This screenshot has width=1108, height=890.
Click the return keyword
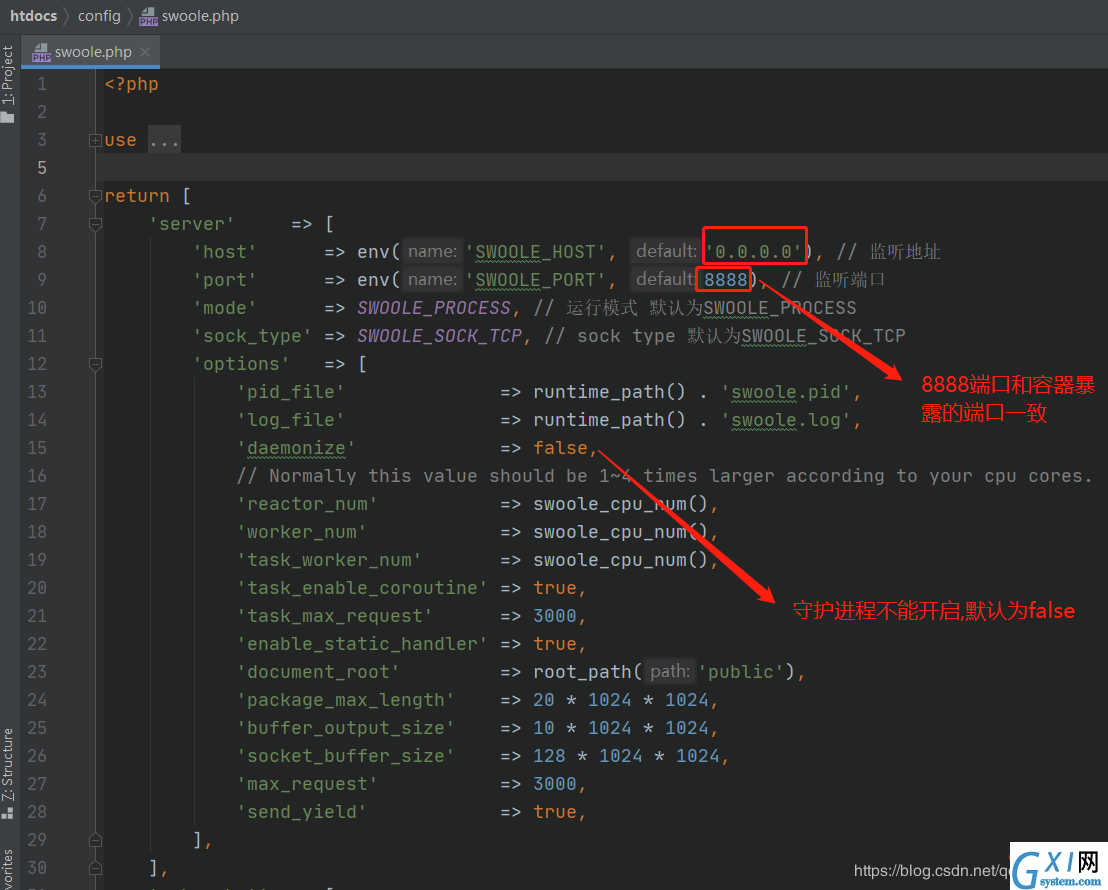pyautogui.click(x=137, y=196)
